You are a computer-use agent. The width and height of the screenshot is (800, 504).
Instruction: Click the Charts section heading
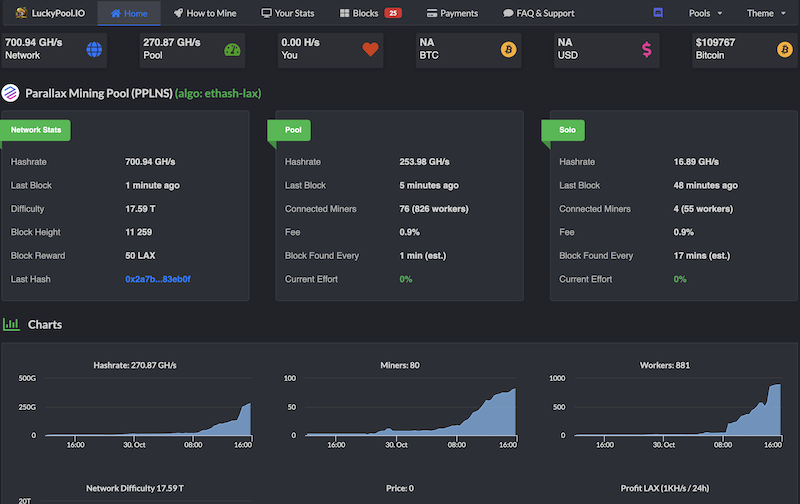point(45,324)
